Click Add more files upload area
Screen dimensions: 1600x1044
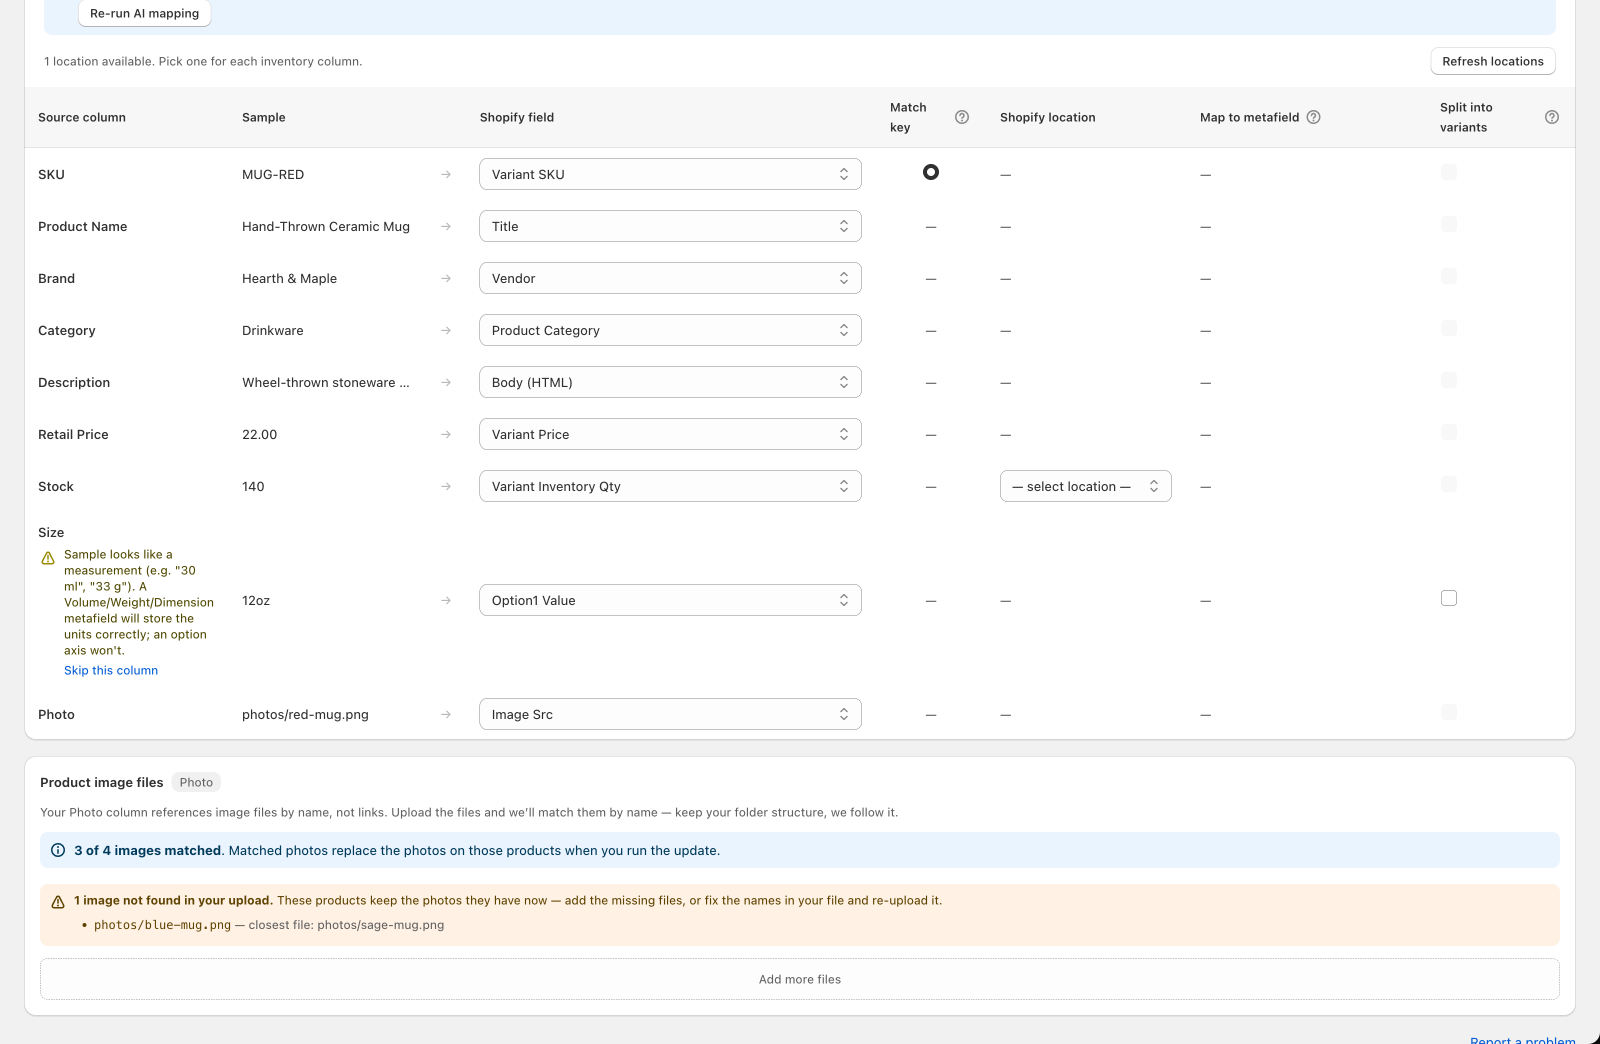click(x=800, y=979)
